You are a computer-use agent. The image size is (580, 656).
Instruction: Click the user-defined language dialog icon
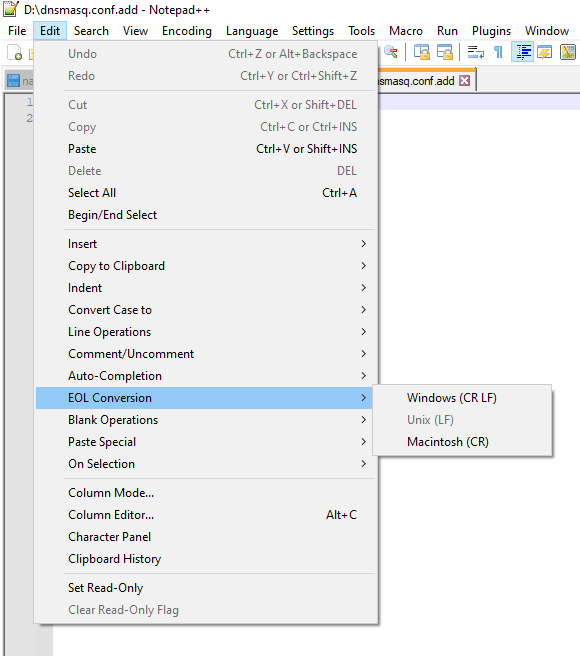545,52
